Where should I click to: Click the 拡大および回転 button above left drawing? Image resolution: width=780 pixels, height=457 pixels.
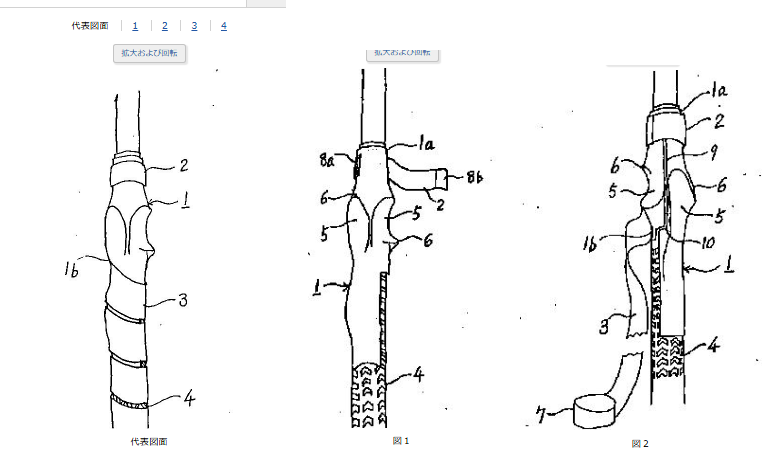[x=150, y=53]
